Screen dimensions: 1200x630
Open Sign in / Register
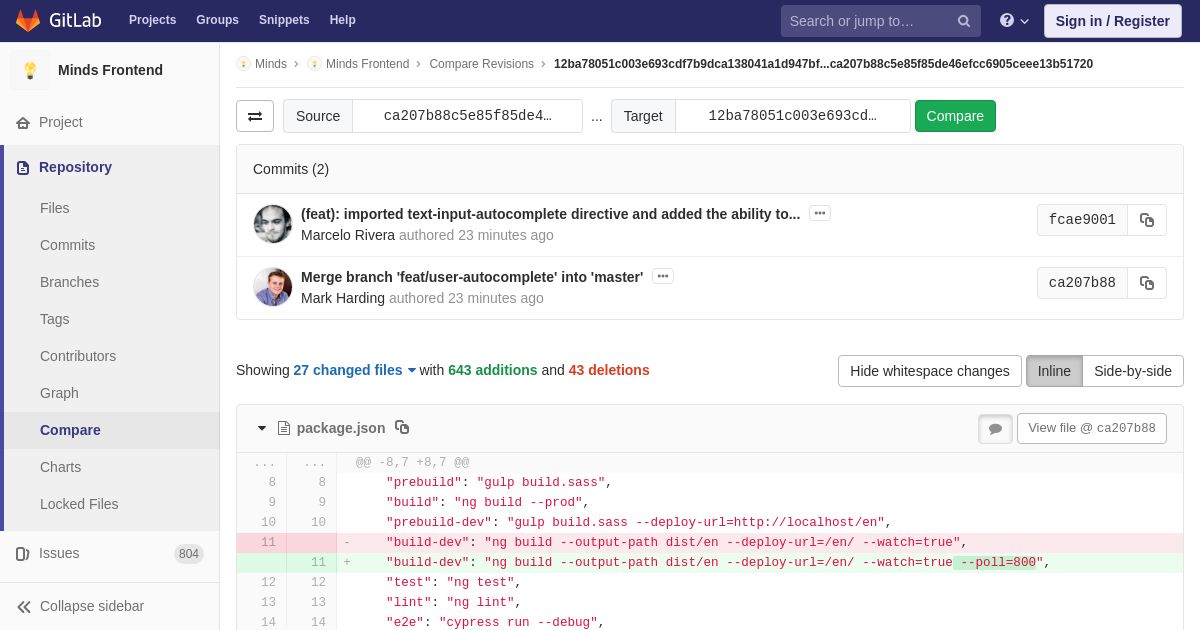click(1112, 21)
